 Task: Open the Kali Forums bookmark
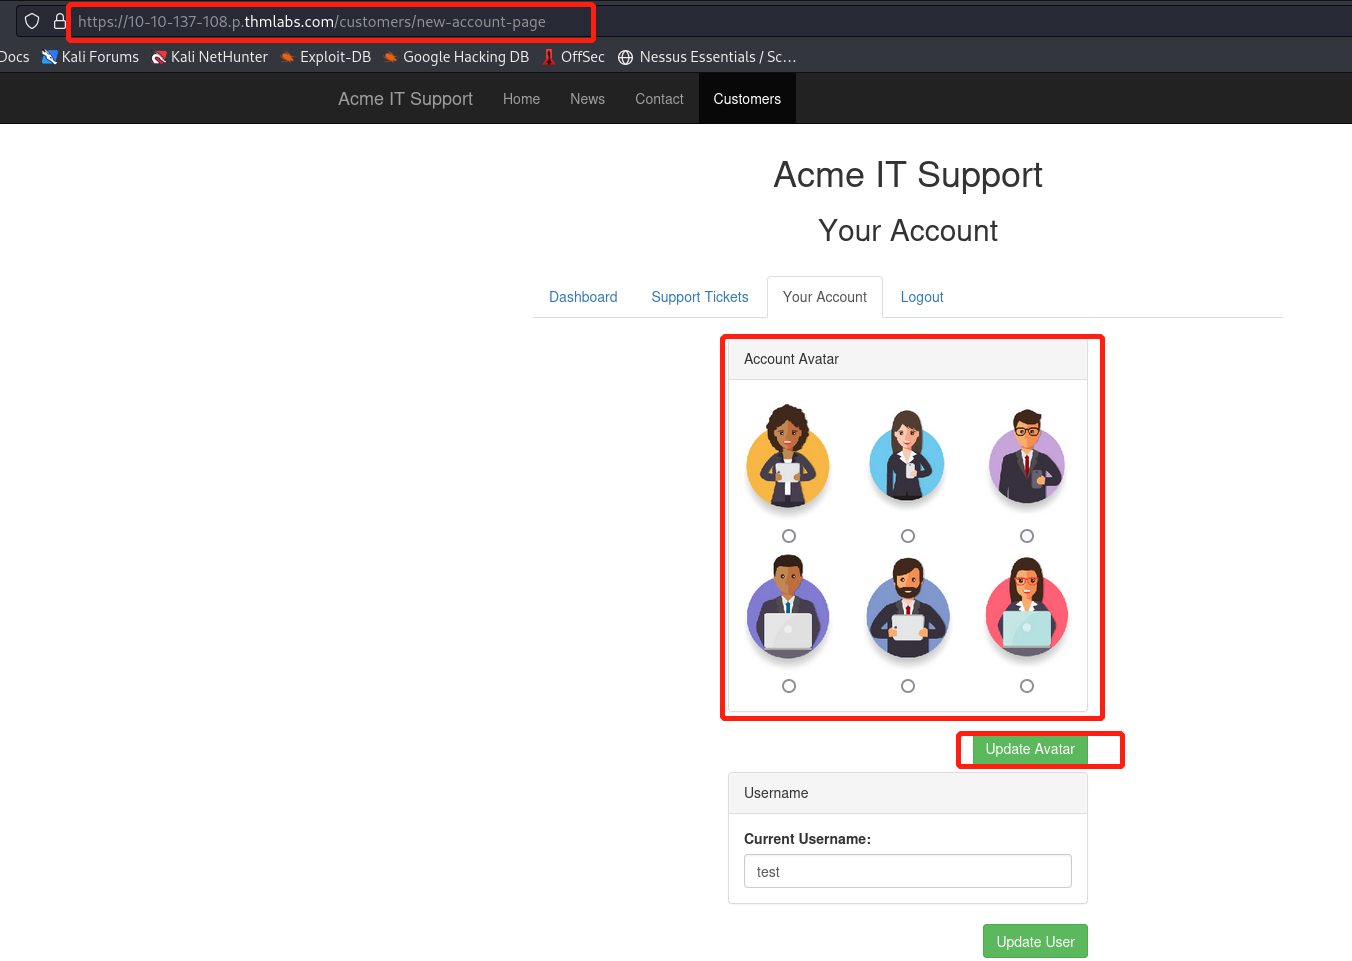point(90,57)
